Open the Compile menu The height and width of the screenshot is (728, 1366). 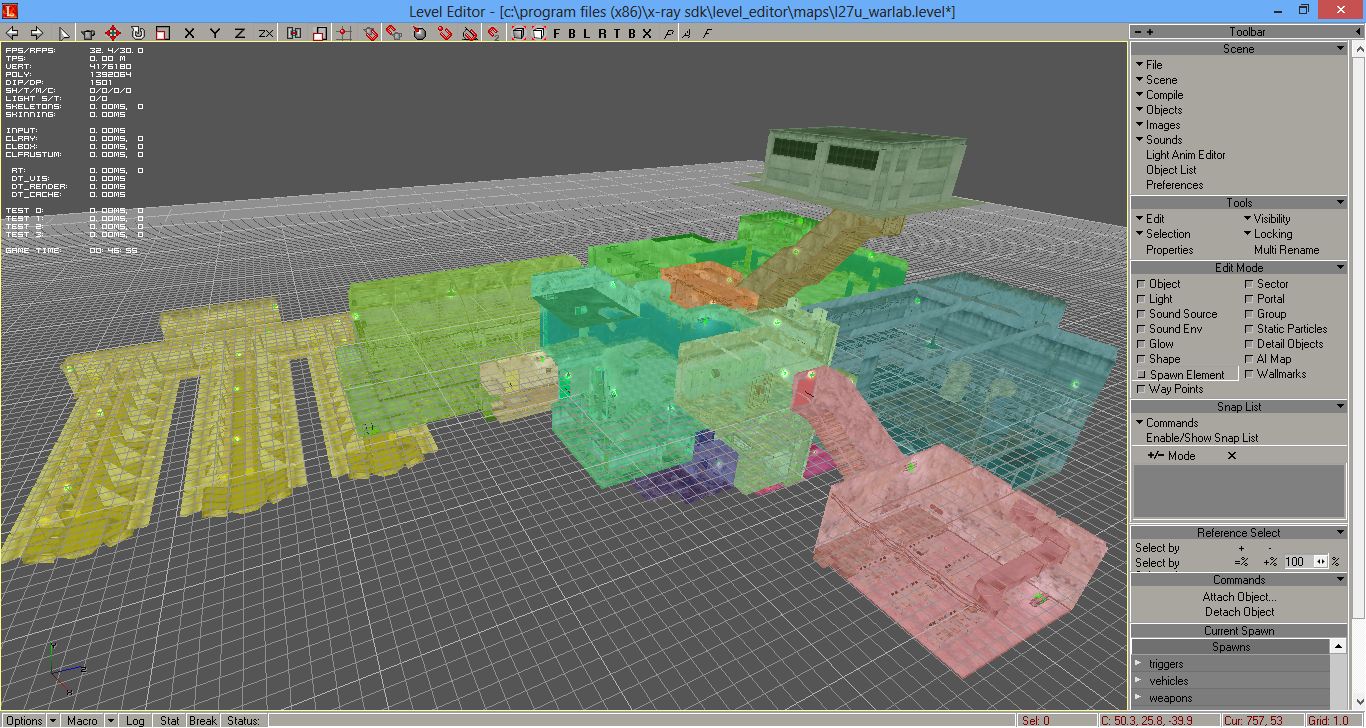tap(1163, 95)
